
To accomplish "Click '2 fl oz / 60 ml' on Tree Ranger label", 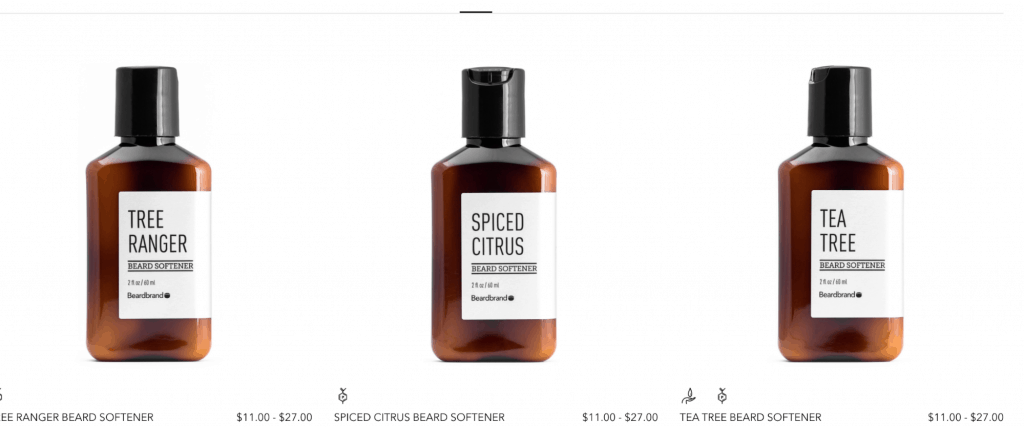I will point(140,283).
